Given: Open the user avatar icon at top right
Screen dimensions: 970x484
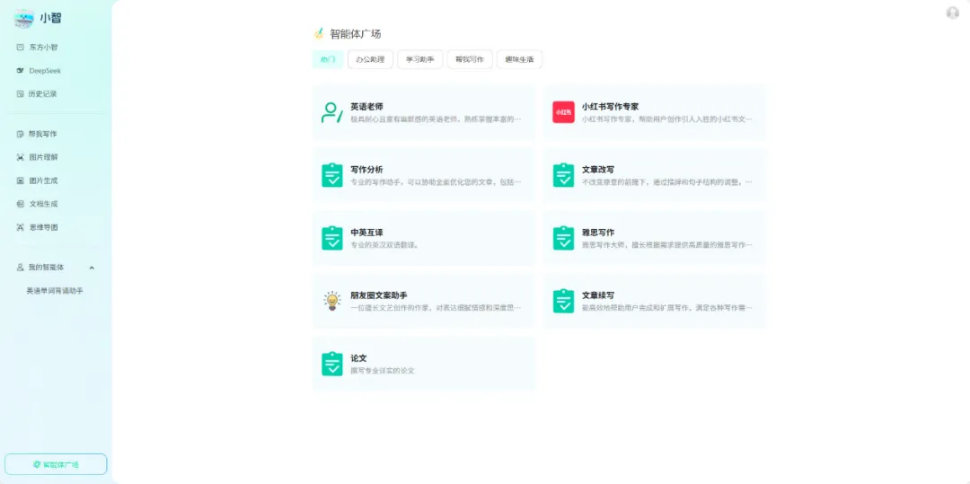Looking at the screenshot, I should point(952,13).
